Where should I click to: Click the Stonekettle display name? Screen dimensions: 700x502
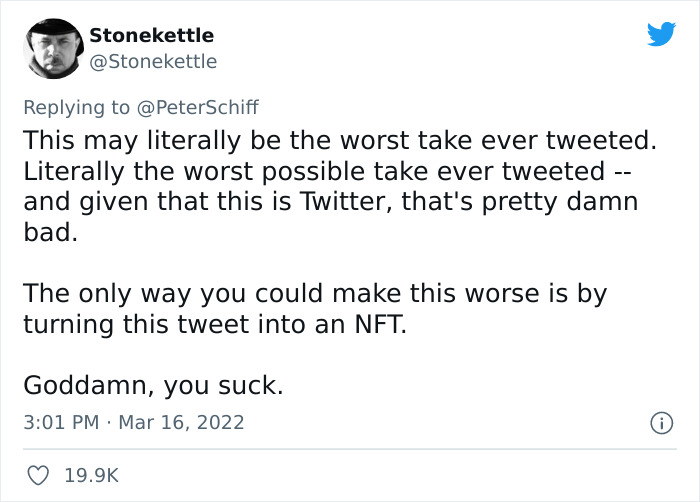coord(151,35)
